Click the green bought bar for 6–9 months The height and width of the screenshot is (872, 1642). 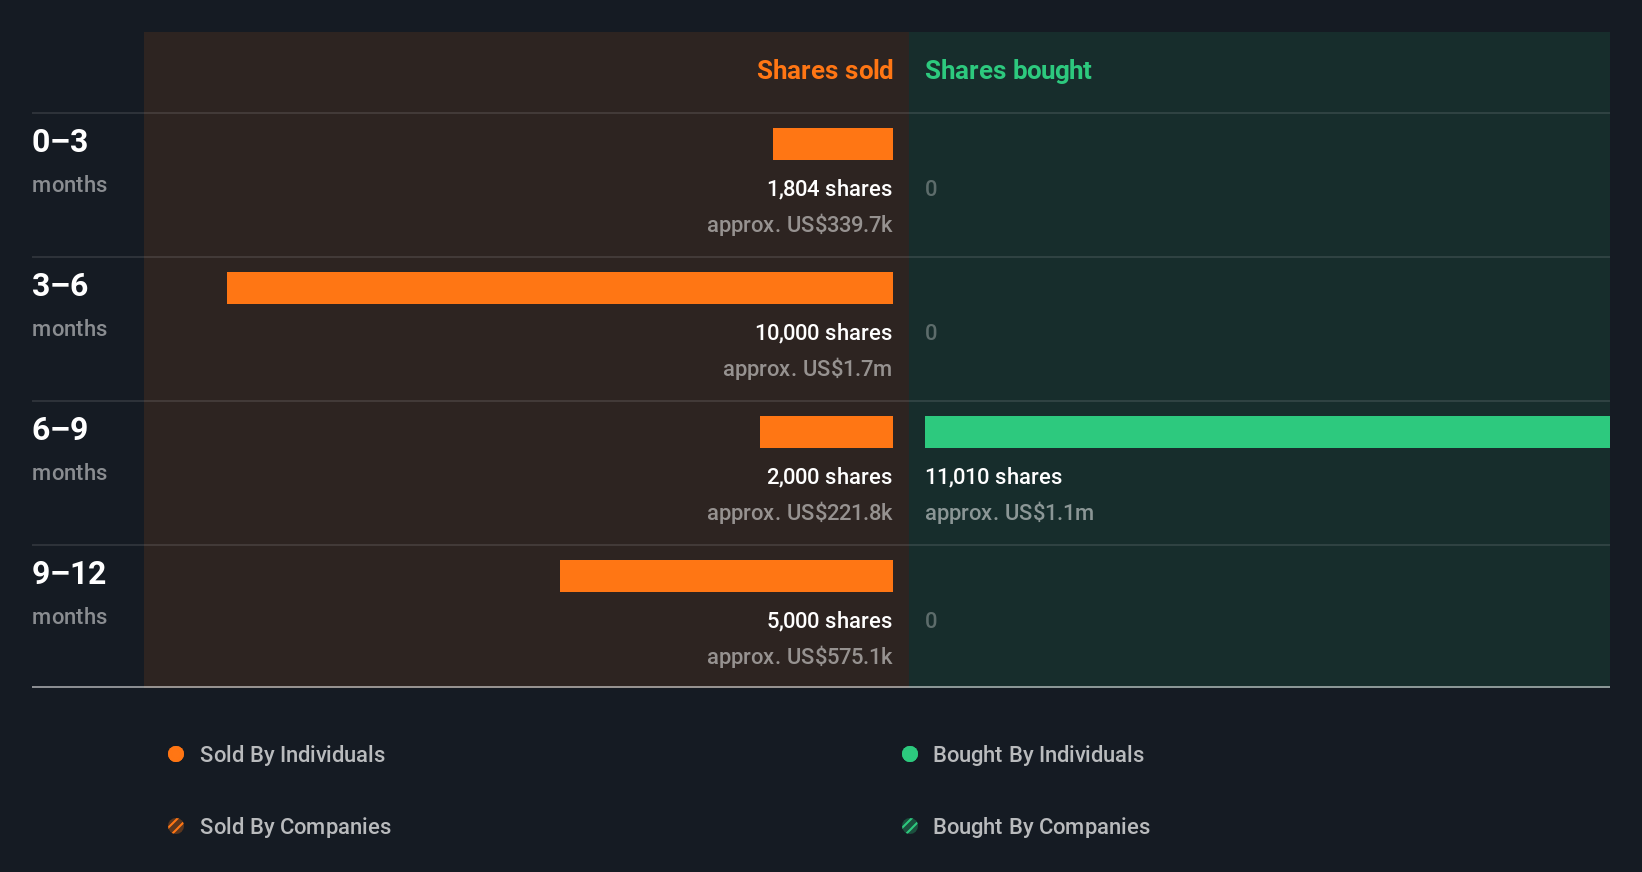(x=1267, y=432)
